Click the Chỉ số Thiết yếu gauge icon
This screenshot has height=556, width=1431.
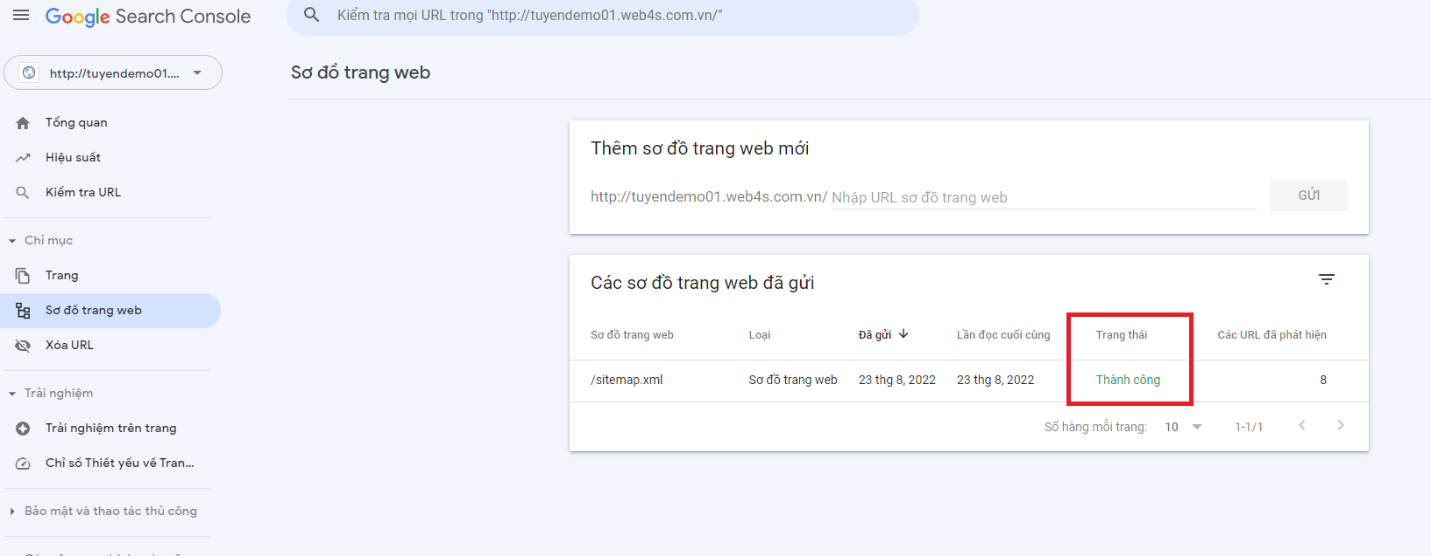coord(23,464)
